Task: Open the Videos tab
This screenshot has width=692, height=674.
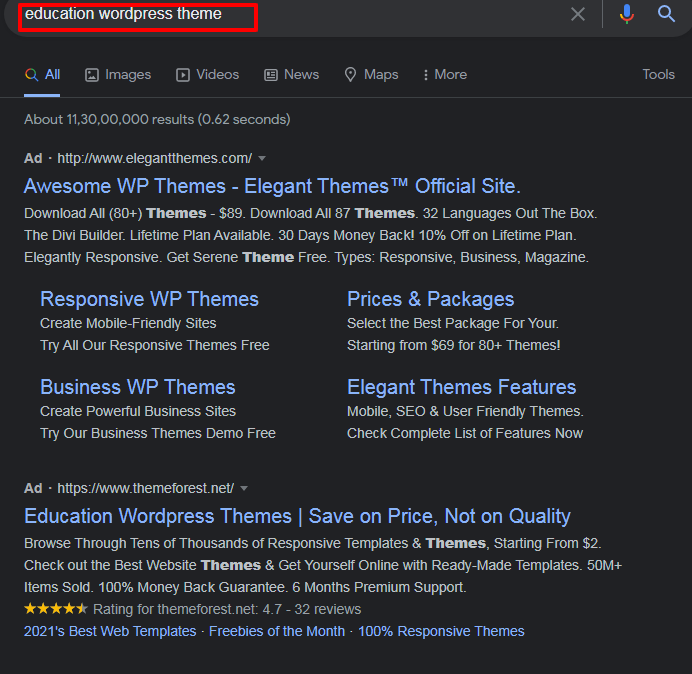Action: point(207,75)
